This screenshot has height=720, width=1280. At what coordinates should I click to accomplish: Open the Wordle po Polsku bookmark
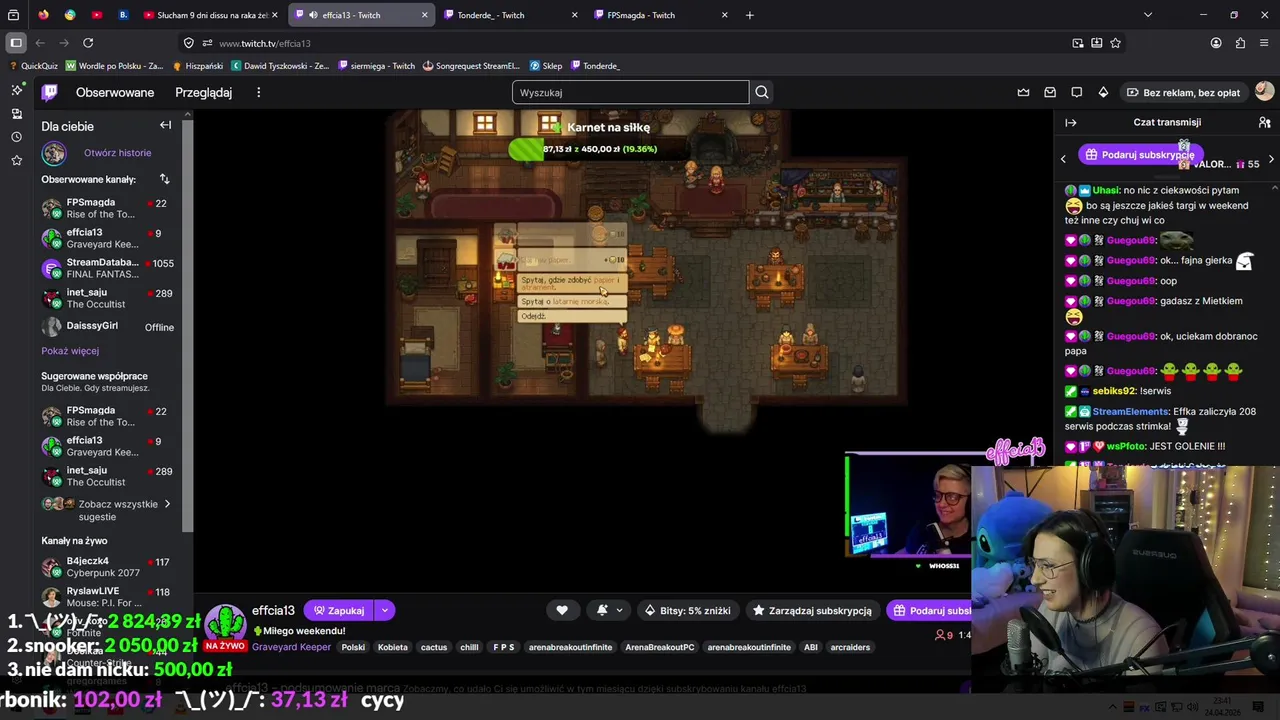[114, 66]
